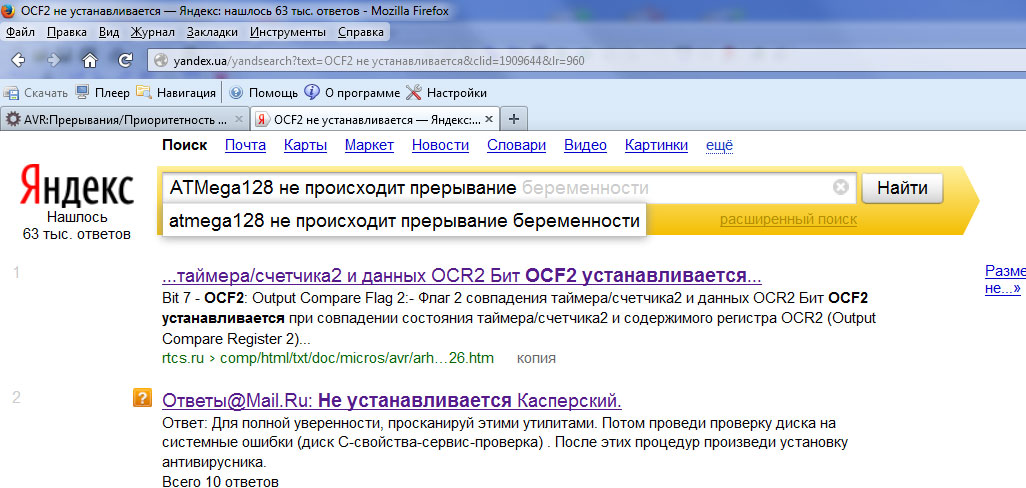Click the browser Back arrow button
The width and height of the screenshot is (1026, 488).
[x=20, y=59]
